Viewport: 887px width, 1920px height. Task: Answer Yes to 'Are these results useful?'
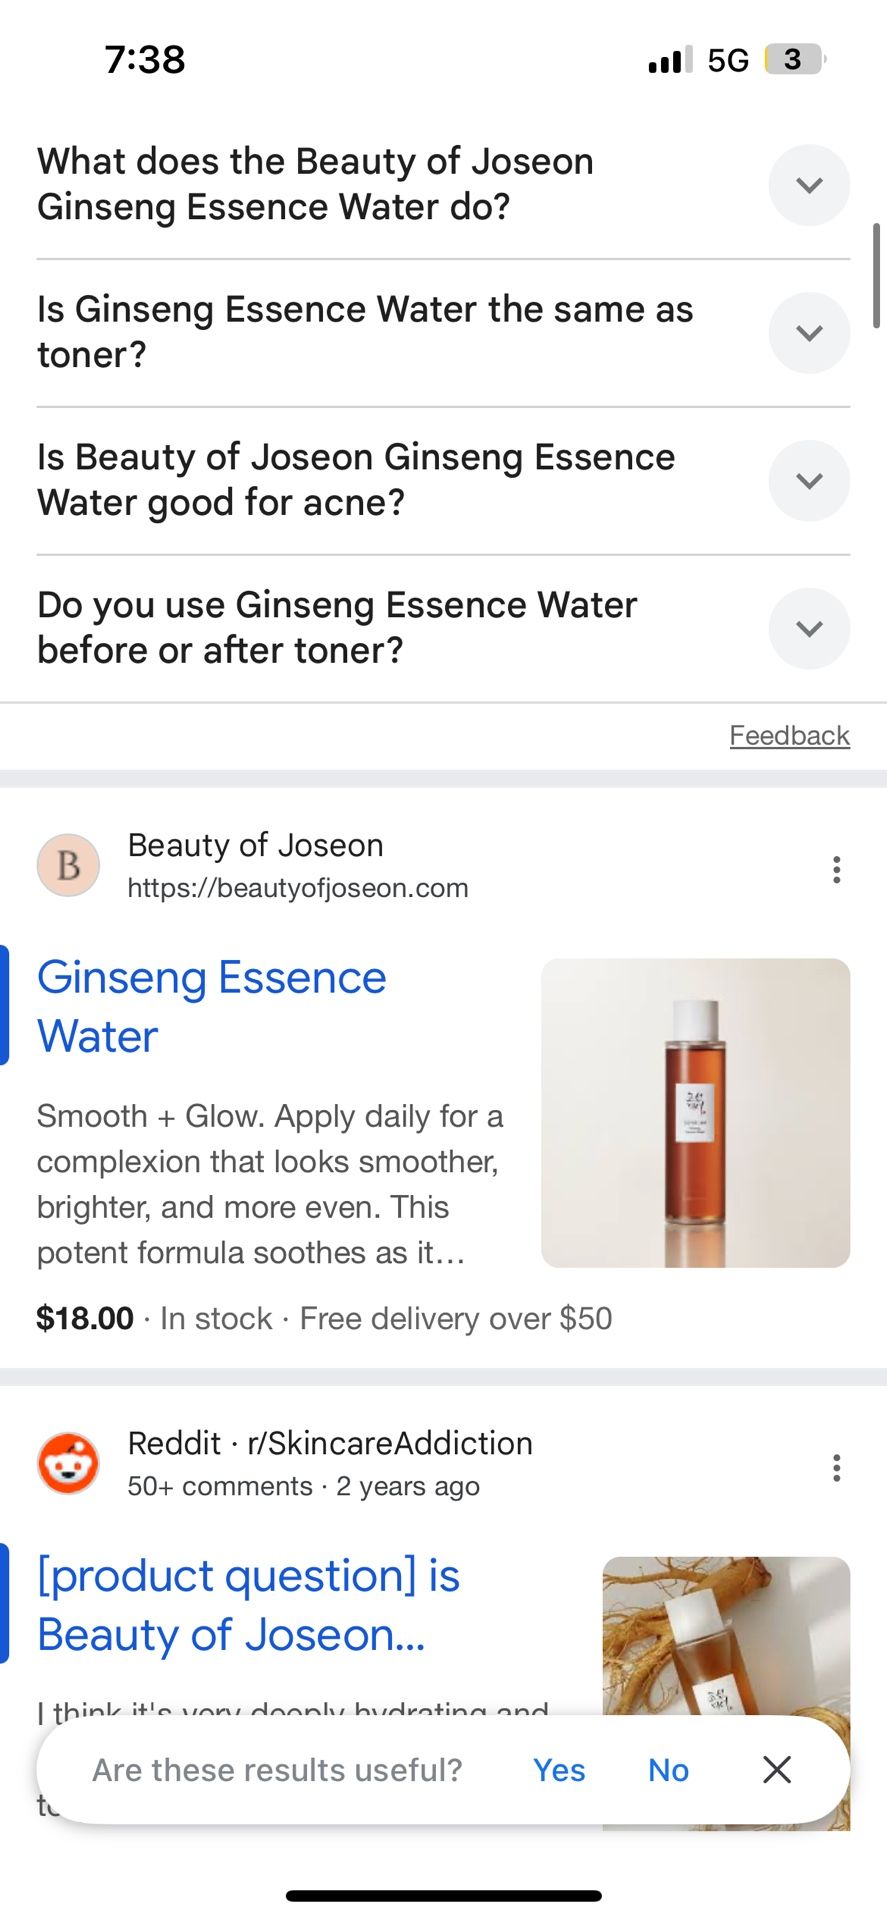tap(559, 1770)
